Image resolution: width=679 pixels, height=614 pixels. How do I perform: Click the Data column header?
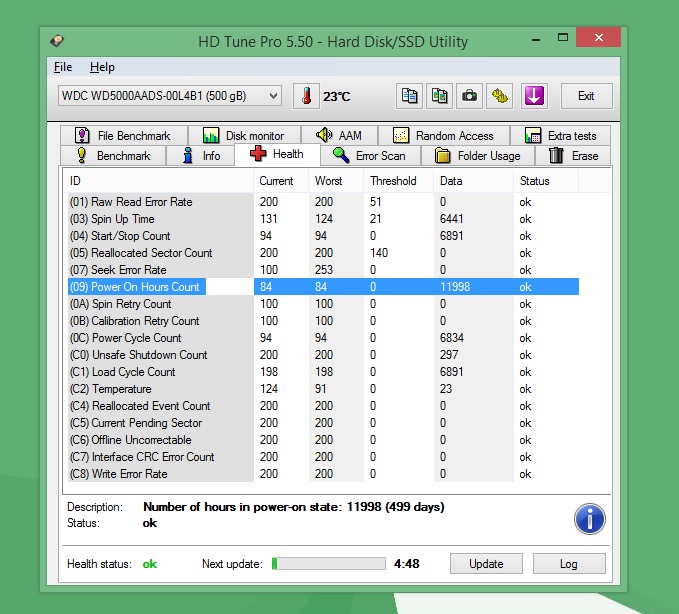[473, 181]
